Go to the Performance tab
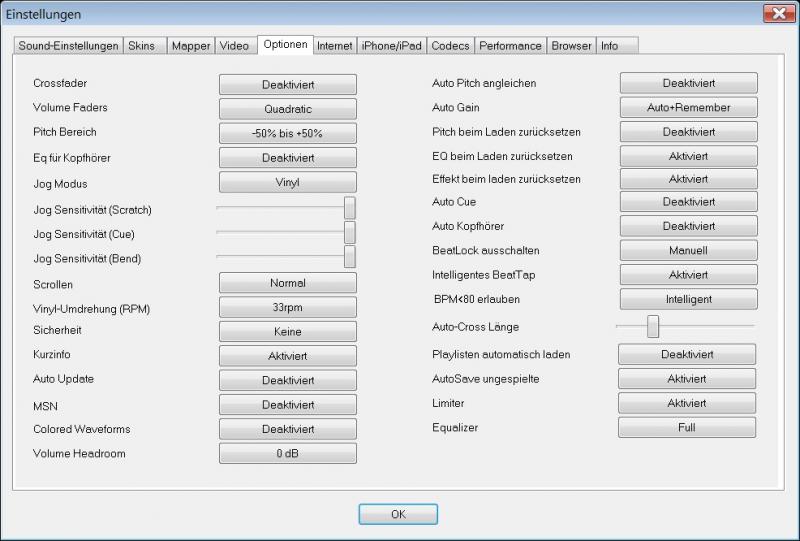 (510, 46)
